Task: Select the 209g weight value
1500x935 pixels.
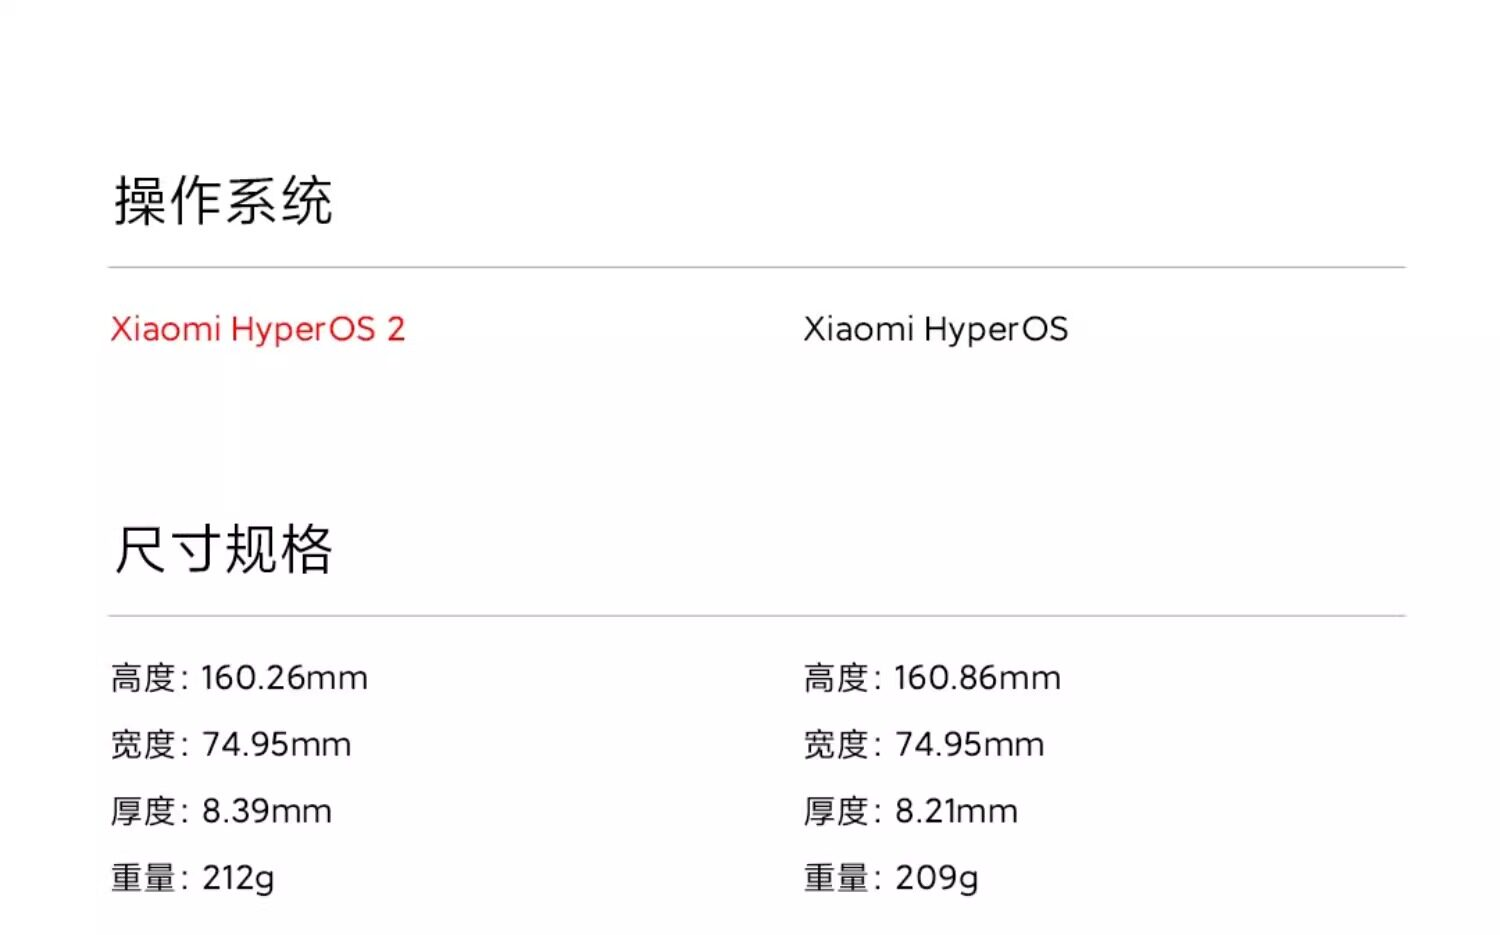Action: pyautogui.click(x=936, y=878)
